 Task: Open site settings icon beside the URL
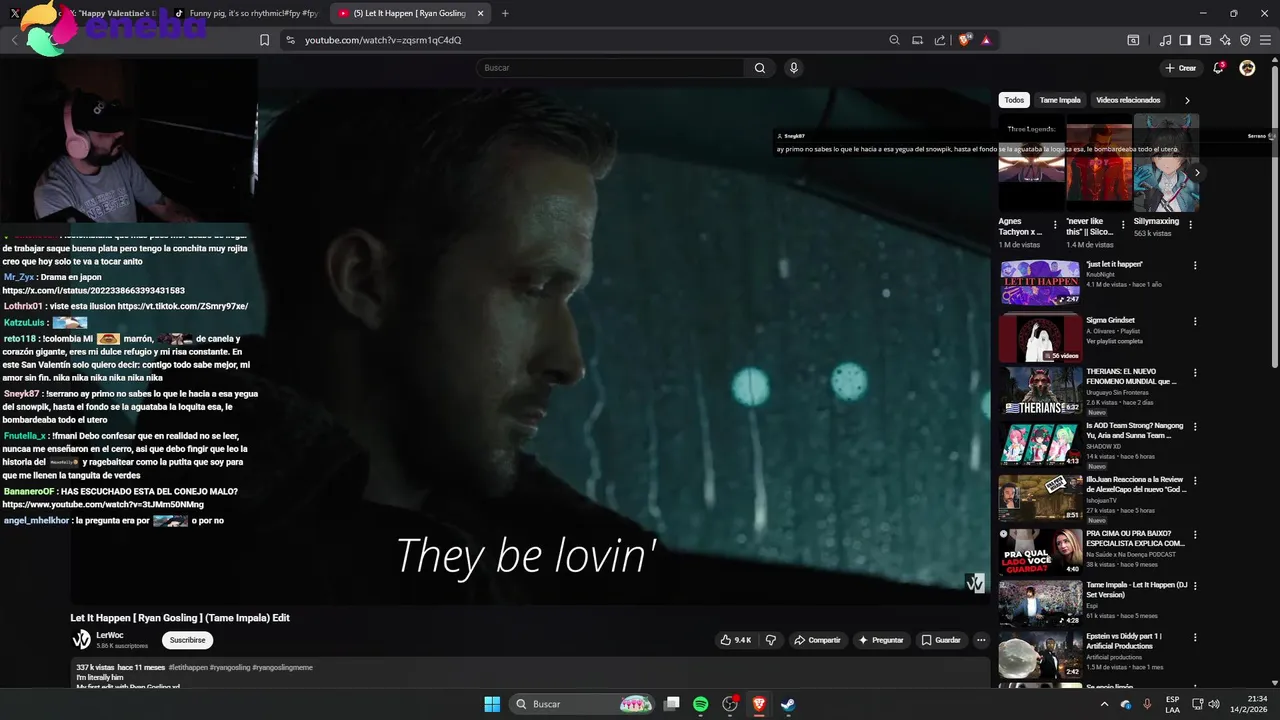[290, 40]
